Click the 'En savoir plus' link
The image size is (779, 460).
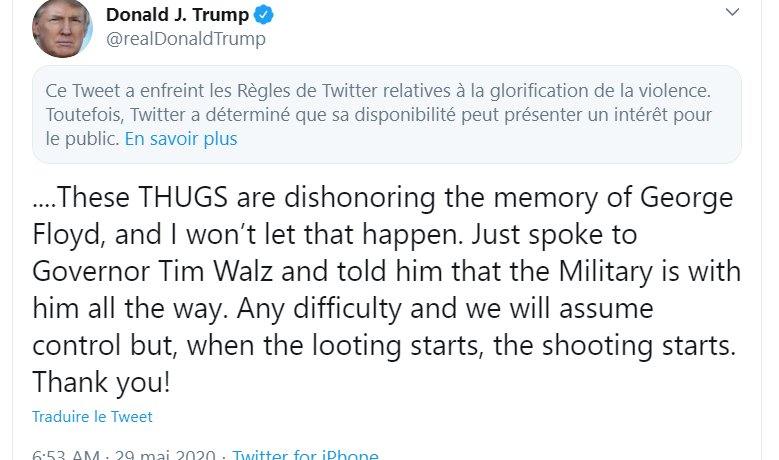click(x=181, y=139)
